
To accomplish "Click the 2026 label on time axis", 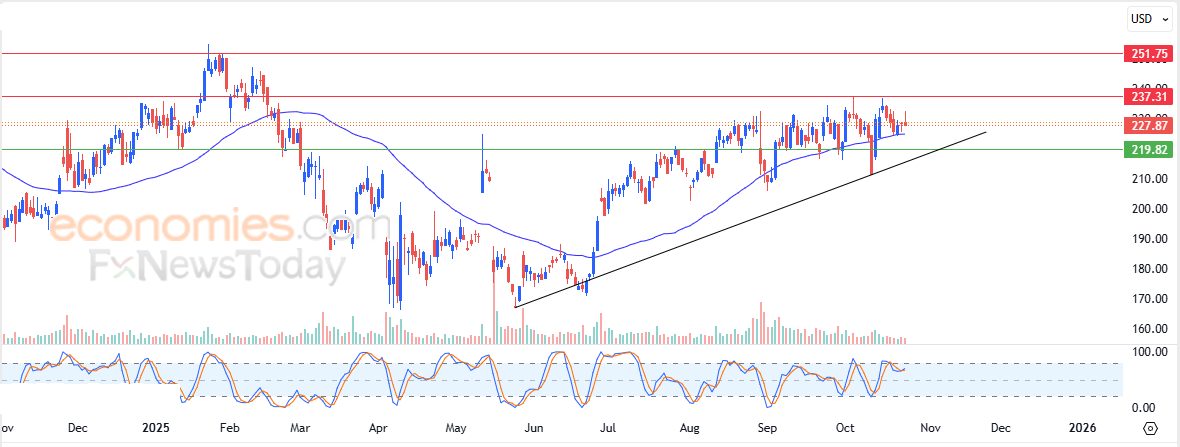I will point(1082,428).
